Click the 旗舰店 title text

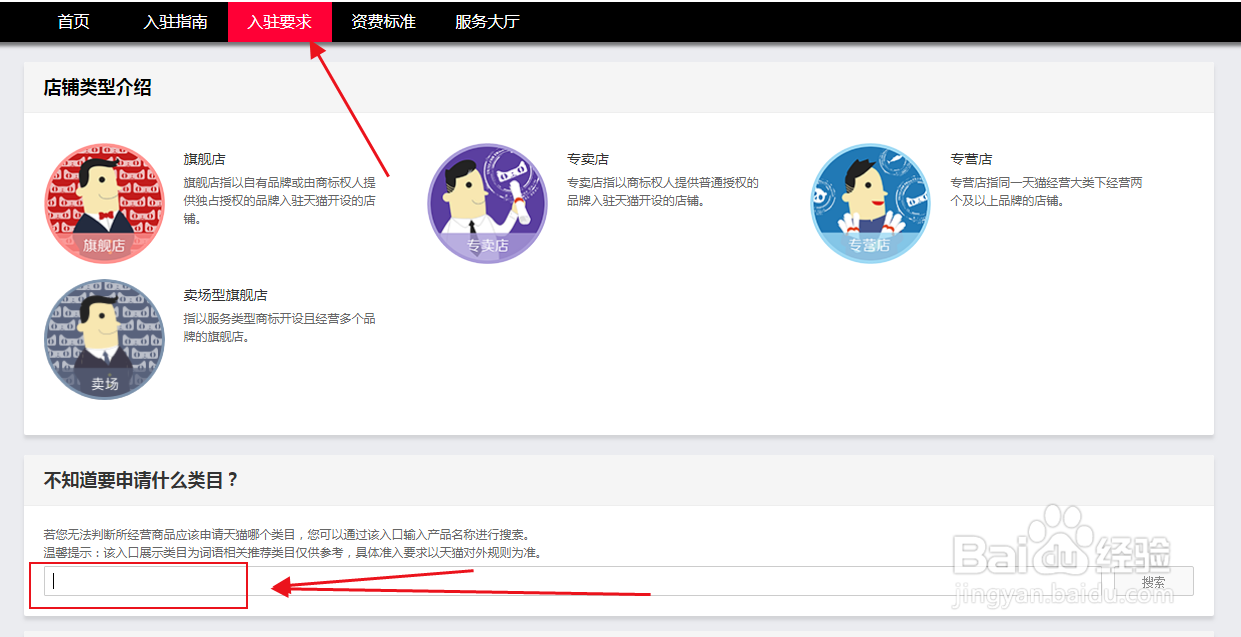point(204,159)
